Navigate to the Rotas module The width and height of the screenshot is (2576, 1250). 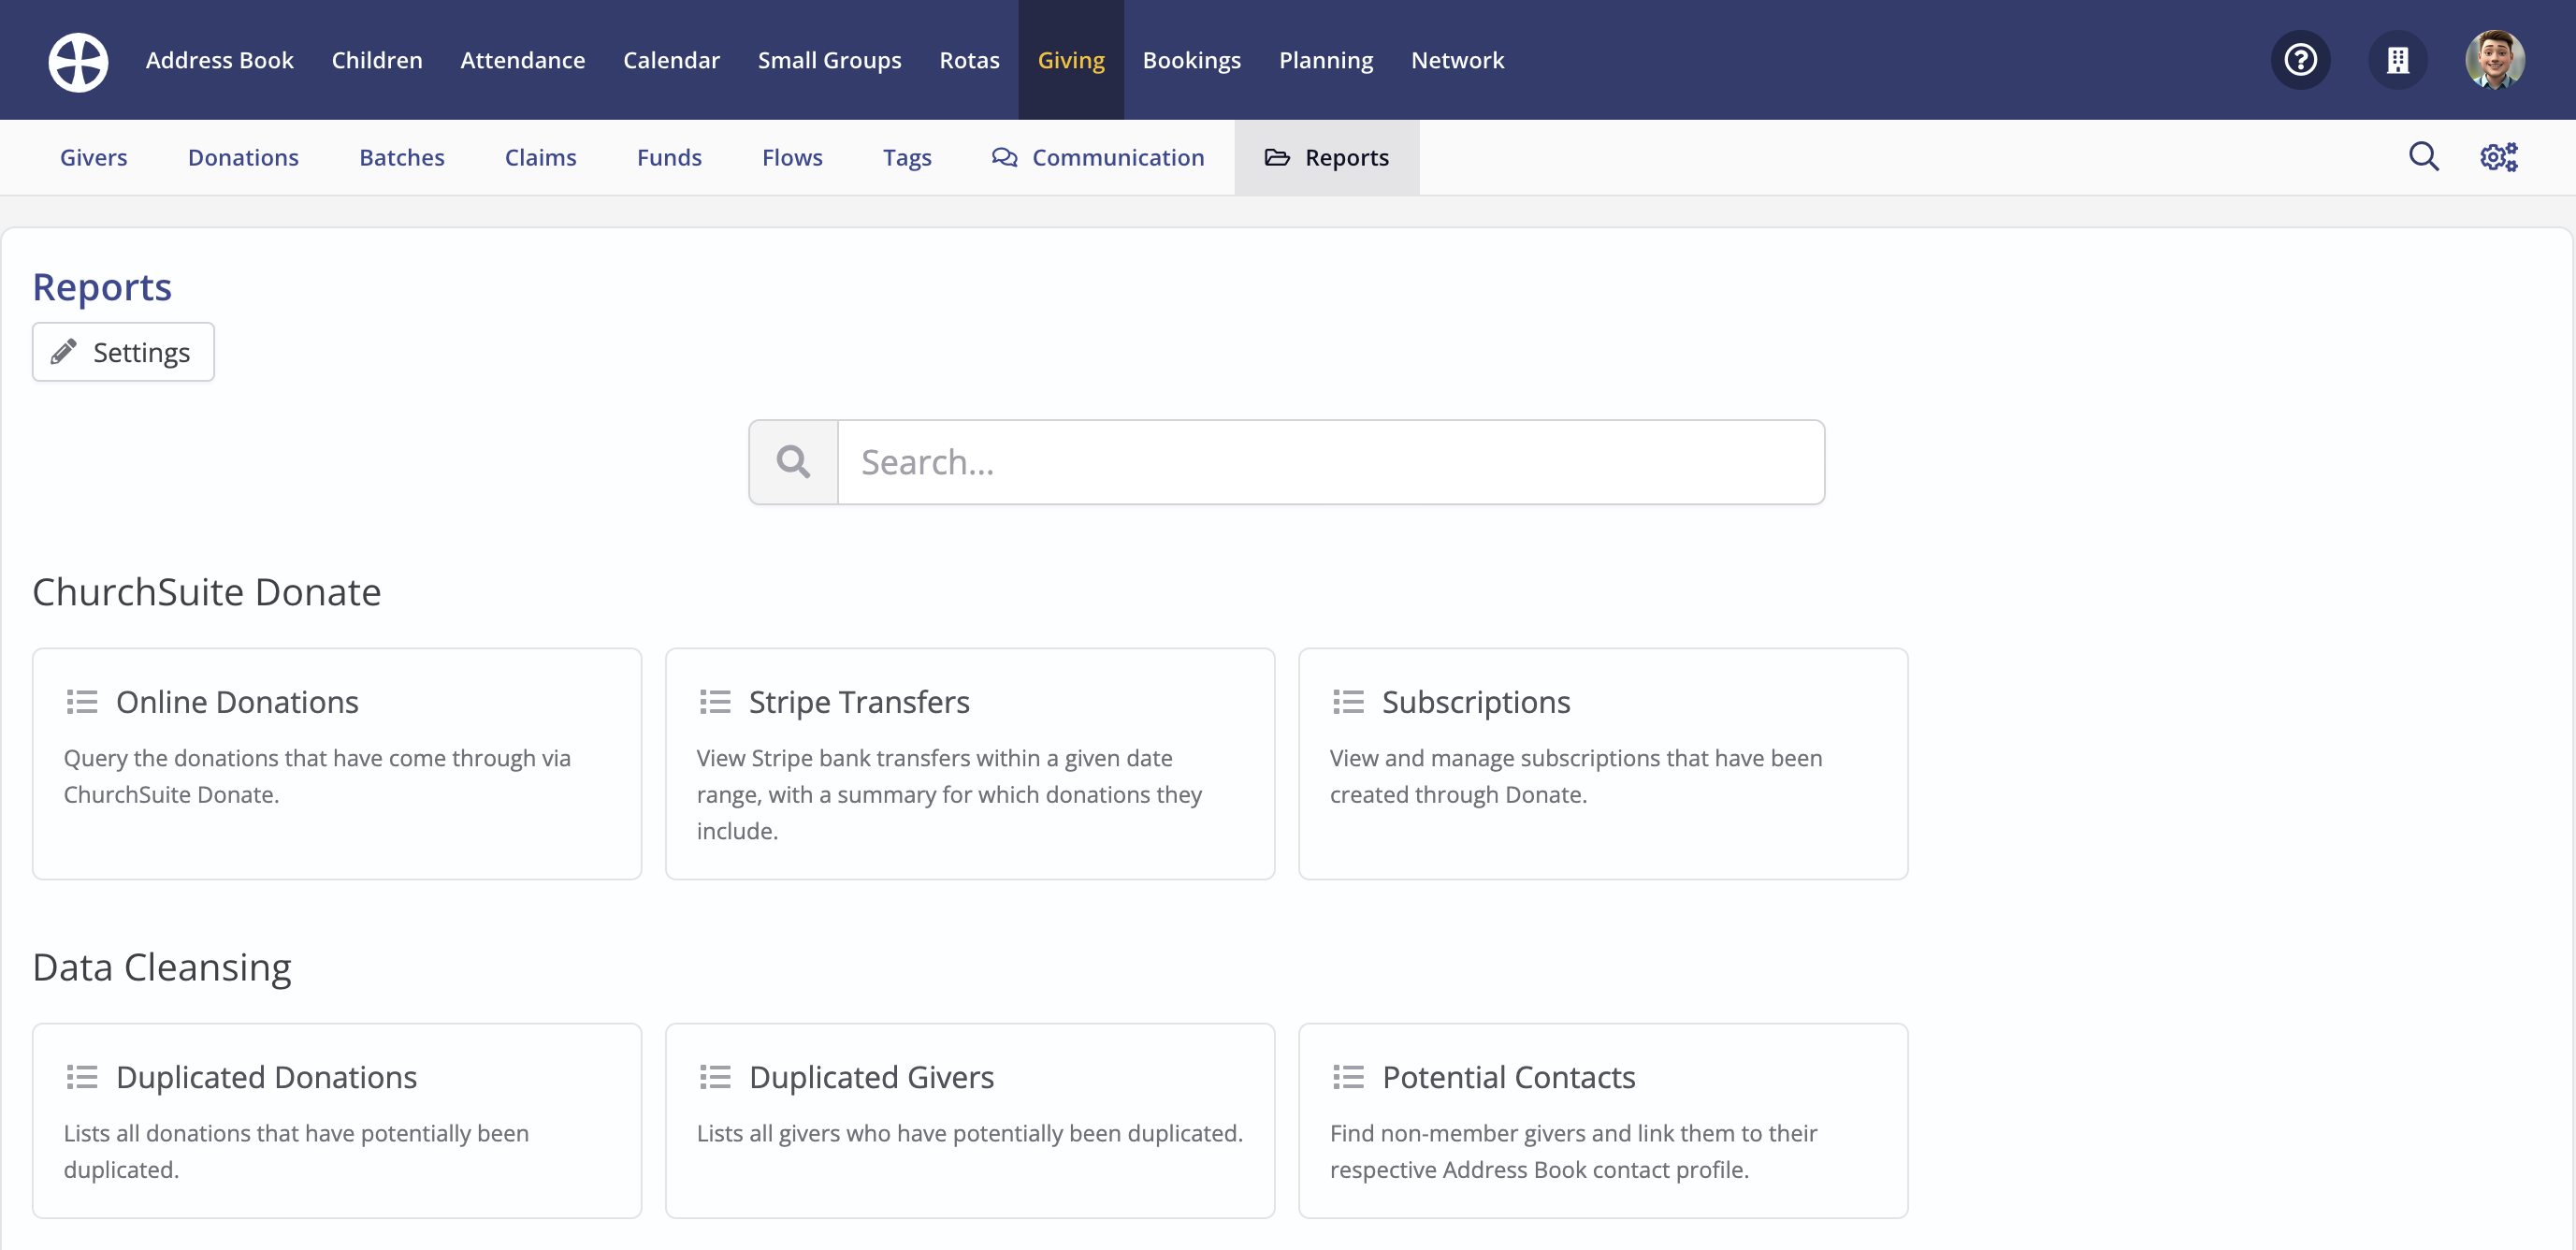tap(969, 60)
